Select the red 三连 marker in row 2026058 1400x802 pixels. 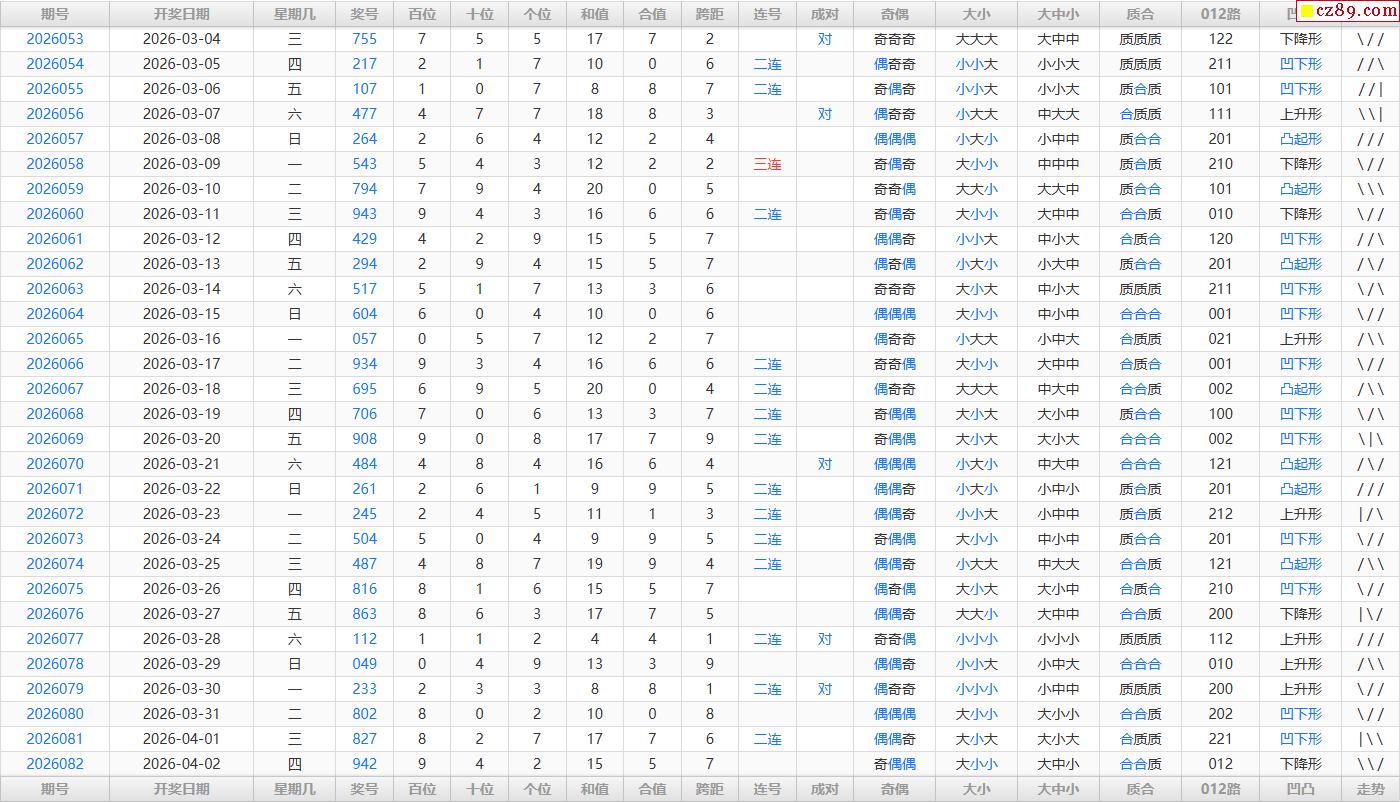click(x=767, y=164)
